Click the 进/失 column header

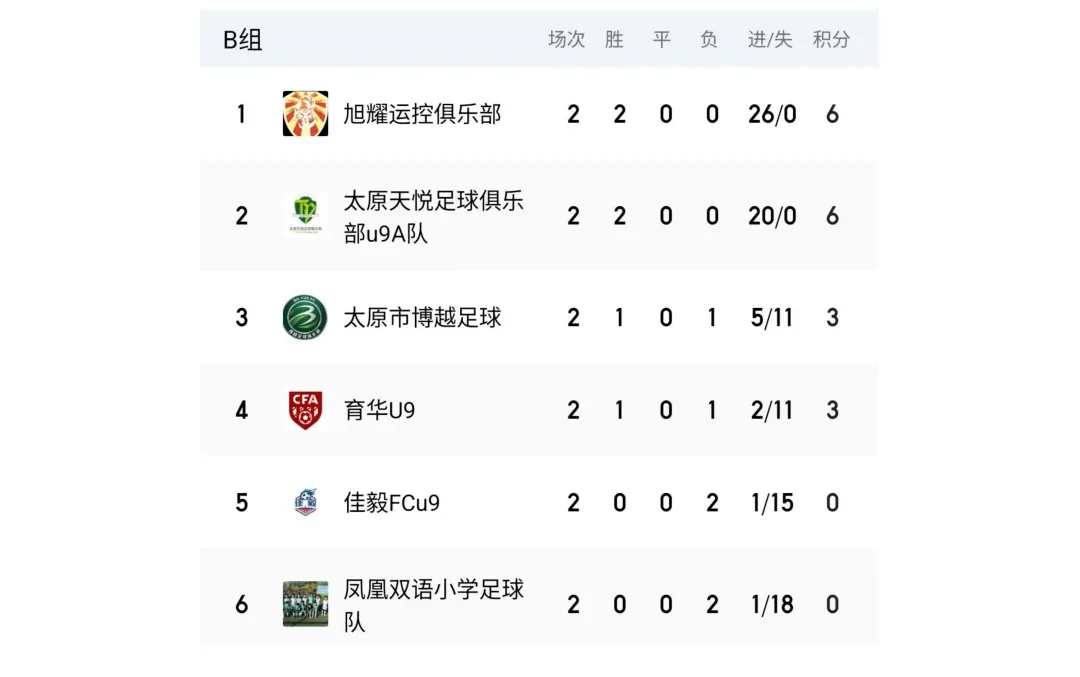[770, 39]
